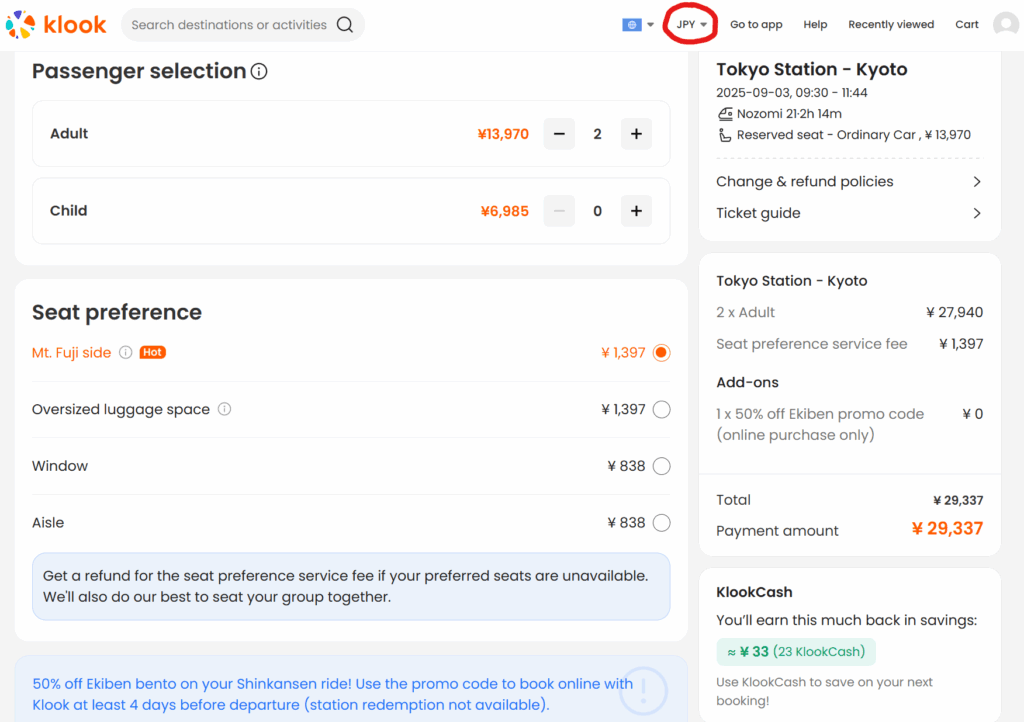Click info icon next to Mt. Fuji side
This screenshot has height=722, width=1024.
coord(126,353)
